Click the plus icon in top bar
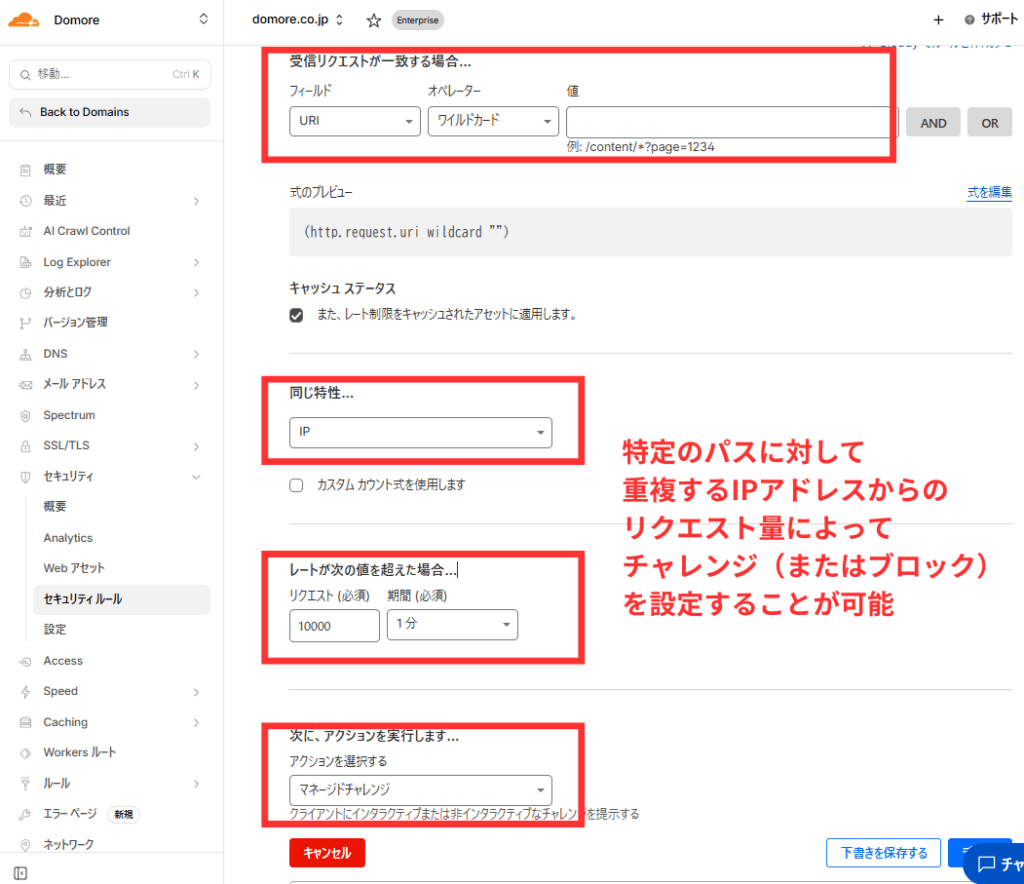 coord(938,20)
